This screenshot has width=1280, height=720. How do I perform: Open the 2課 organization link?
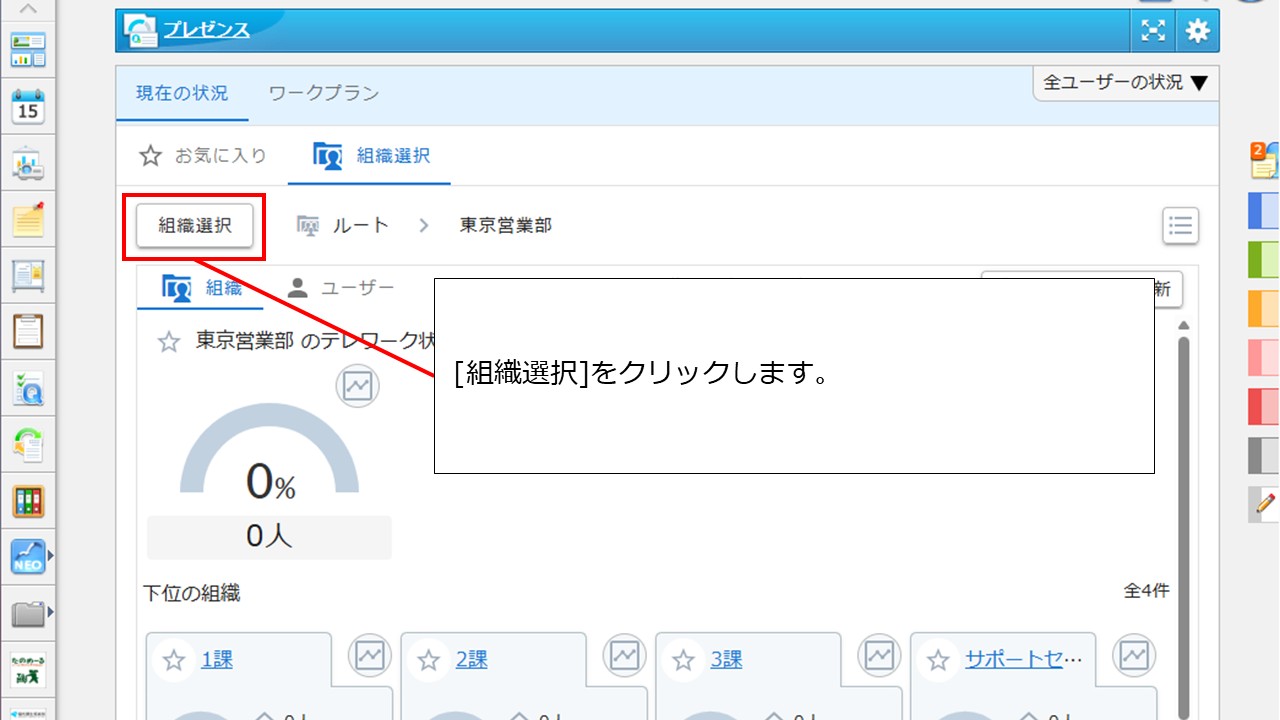(471, 660)
